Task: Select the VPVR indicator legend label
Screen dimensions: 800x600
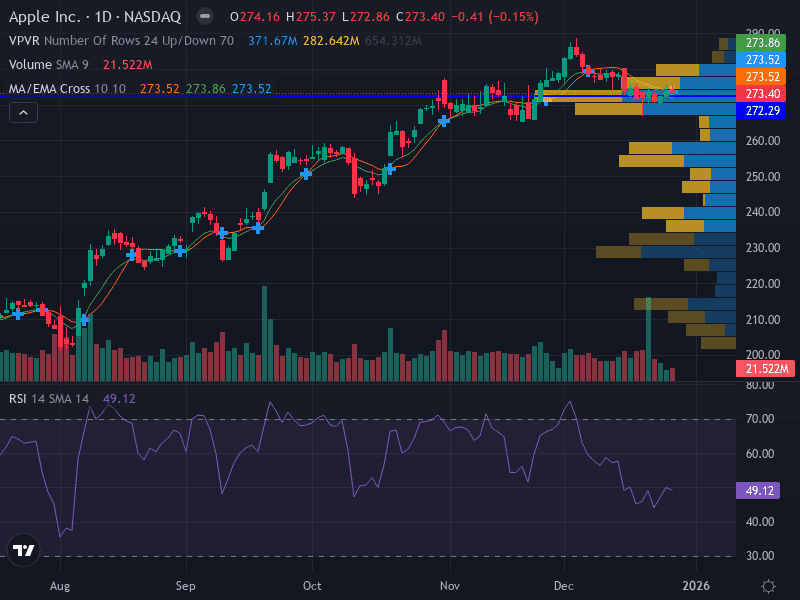Action: 24,41
